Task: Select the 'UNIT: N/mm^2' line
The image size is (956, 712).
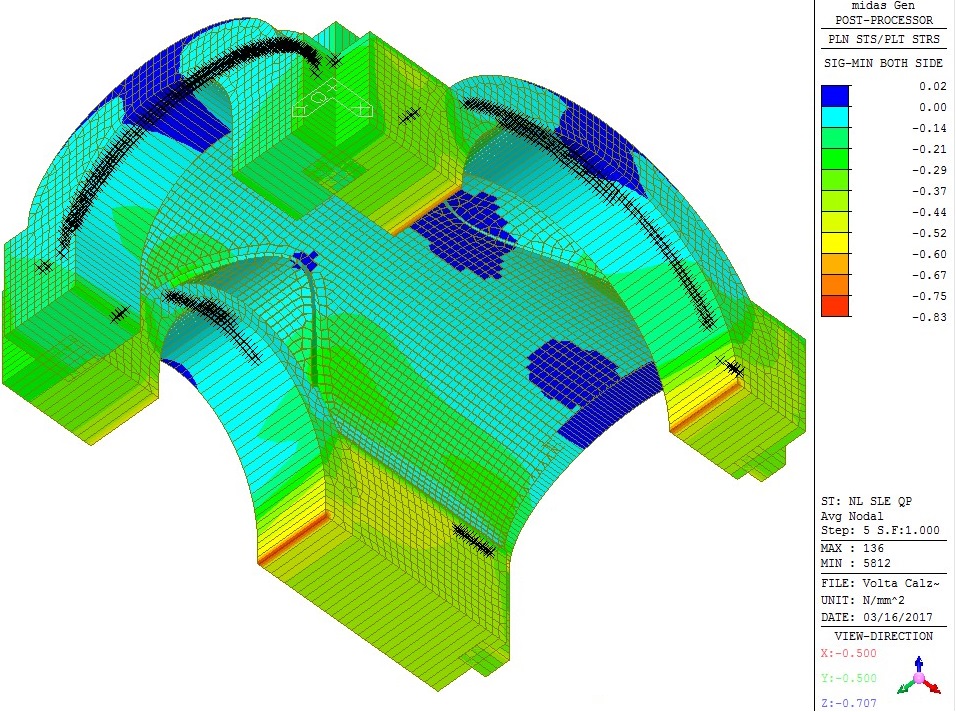Action: [862, 600]
